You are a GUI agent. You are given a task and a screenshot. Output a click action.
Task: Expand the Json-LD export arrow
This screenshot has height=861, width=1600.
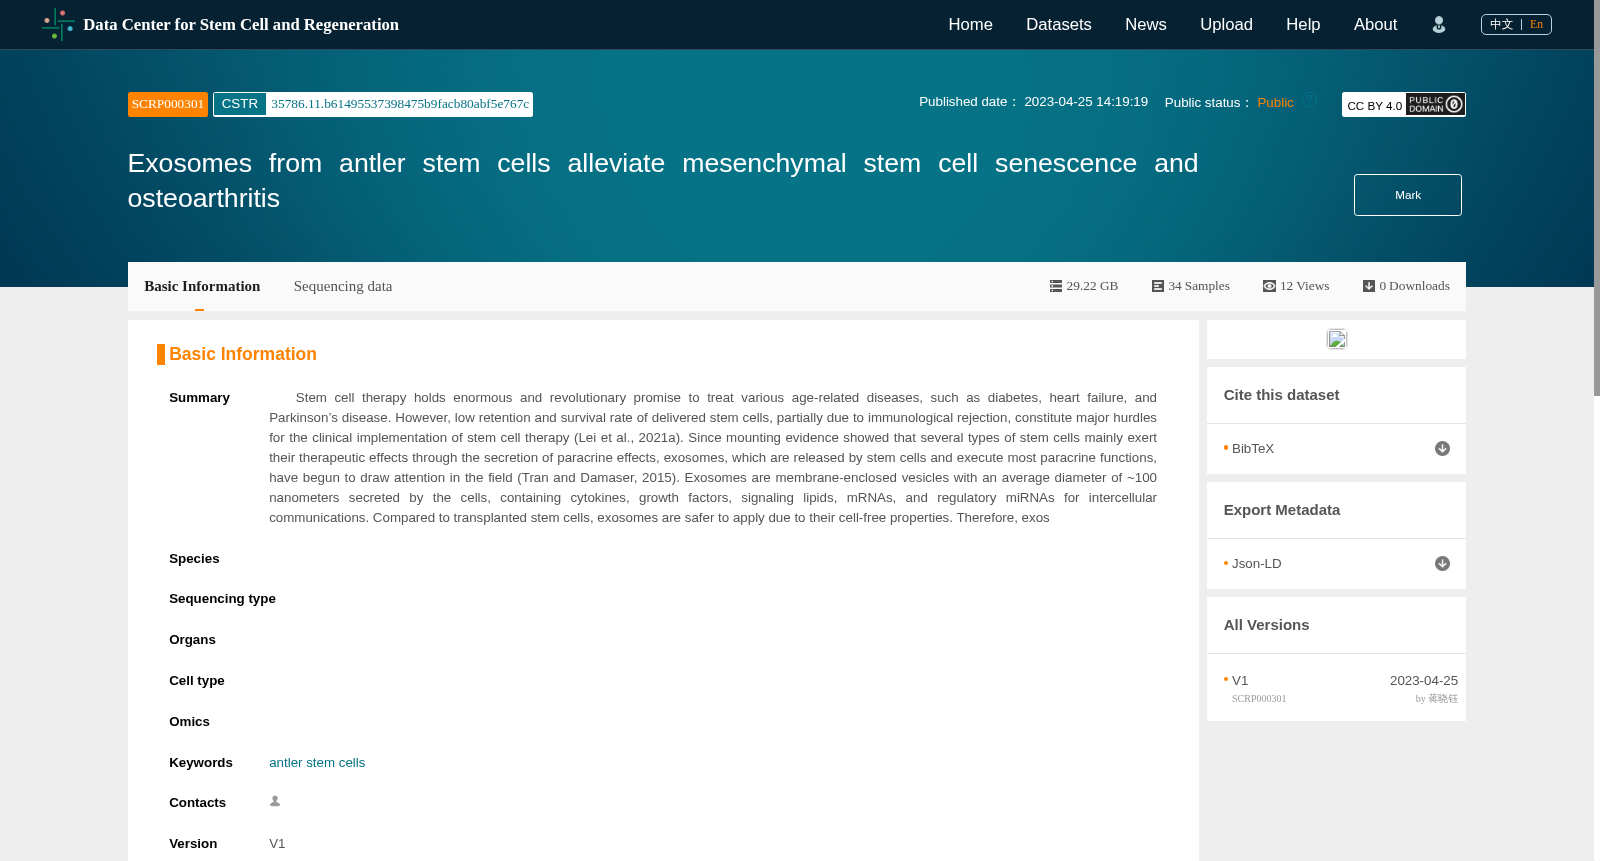pyautogui.click(x=1442, y=564)
